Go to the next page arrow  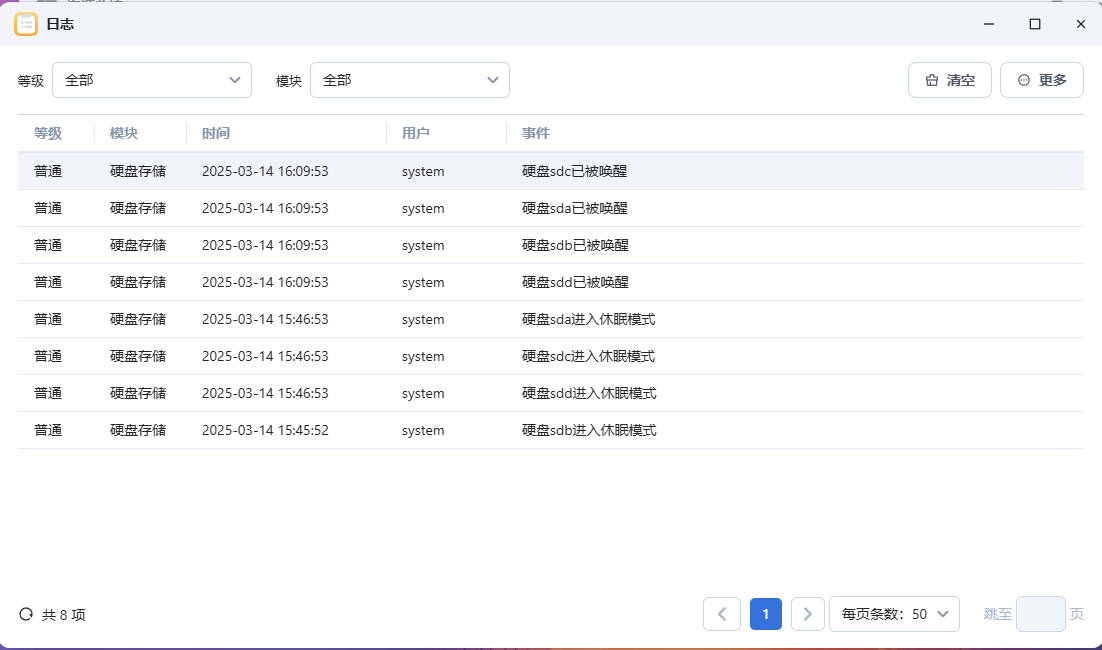coord(808,614)
